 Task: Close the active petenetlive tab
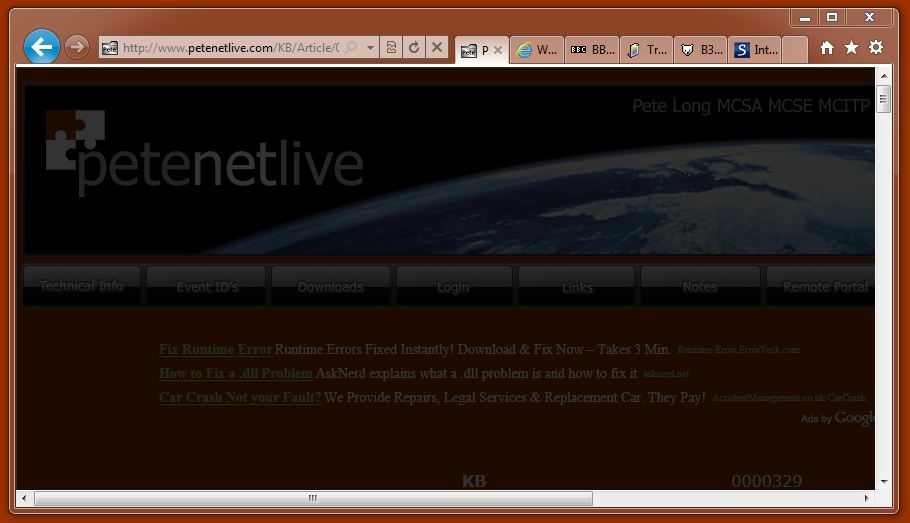[497, 50]
